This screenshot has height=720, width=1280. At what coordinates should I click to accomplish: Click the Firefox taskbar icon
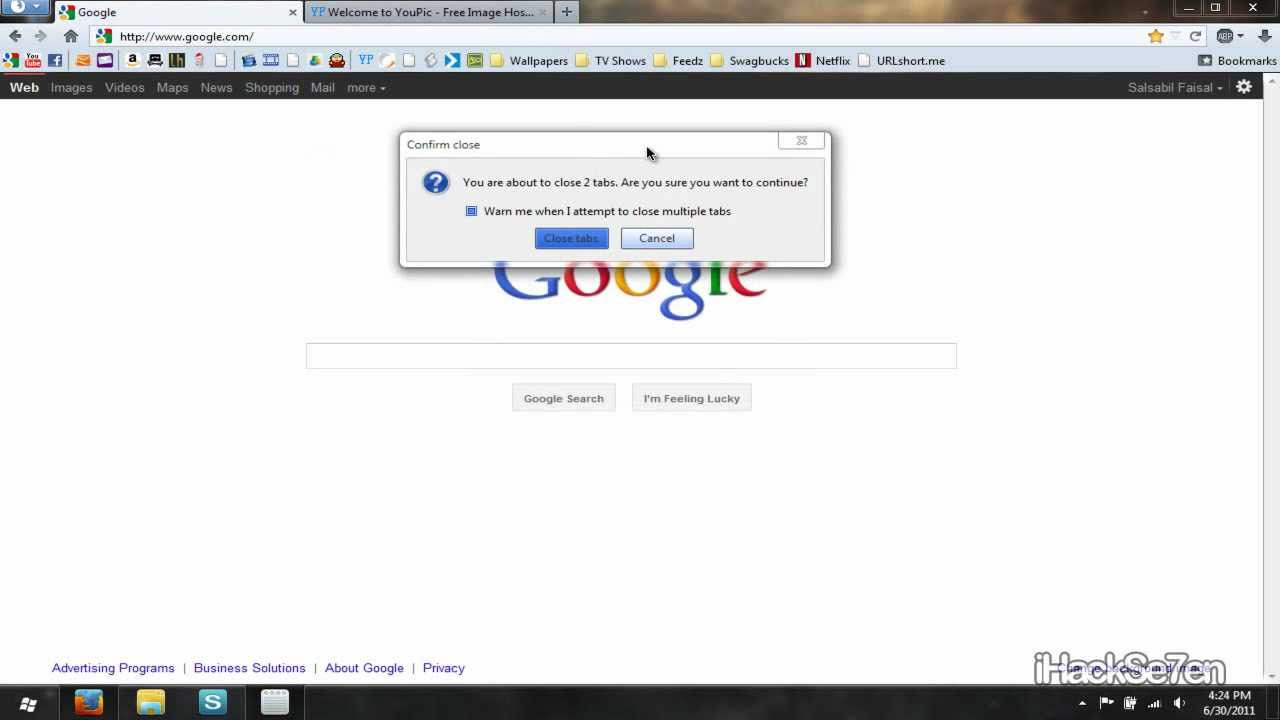coord(89,703)
